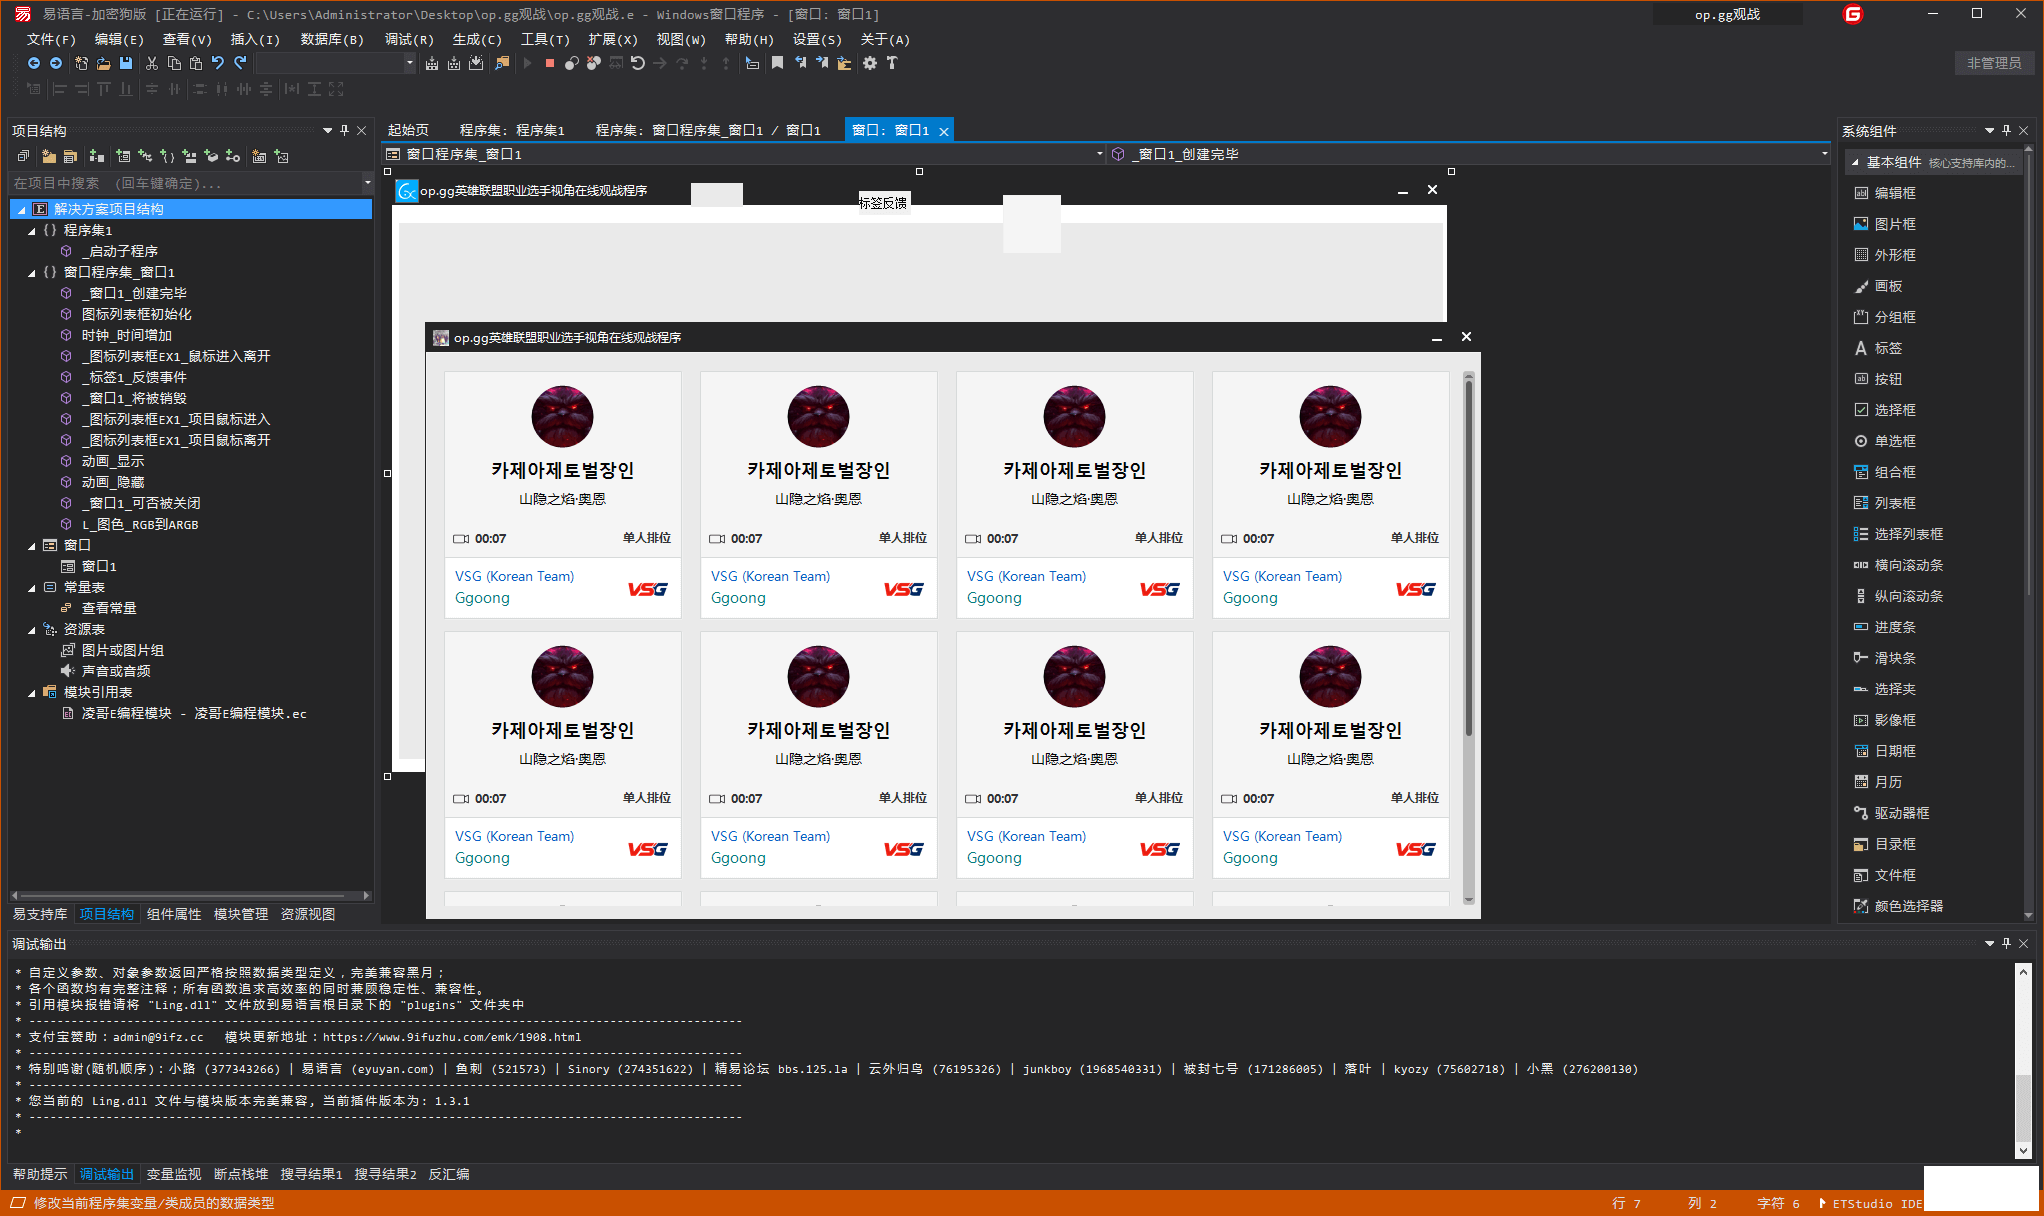Close the 窗口: 窗口1 tab
The image size is (2044, 1216).
943,131
